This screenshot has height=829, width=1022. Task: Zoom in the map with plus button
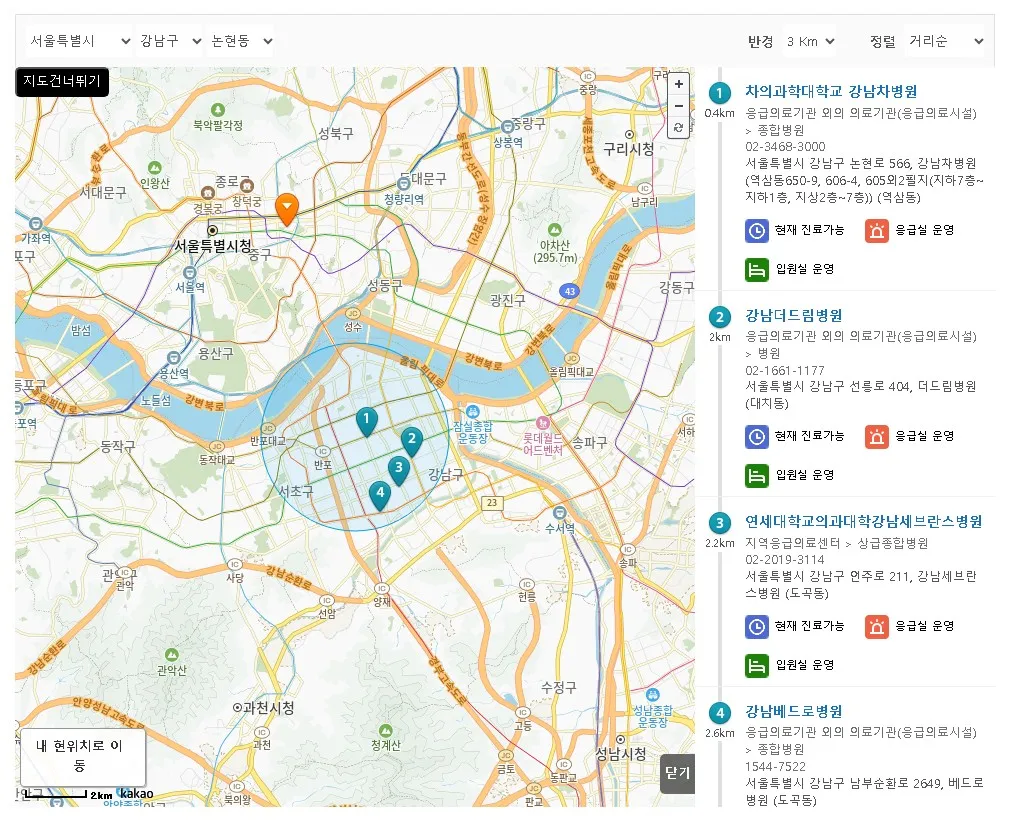[679, 84]
